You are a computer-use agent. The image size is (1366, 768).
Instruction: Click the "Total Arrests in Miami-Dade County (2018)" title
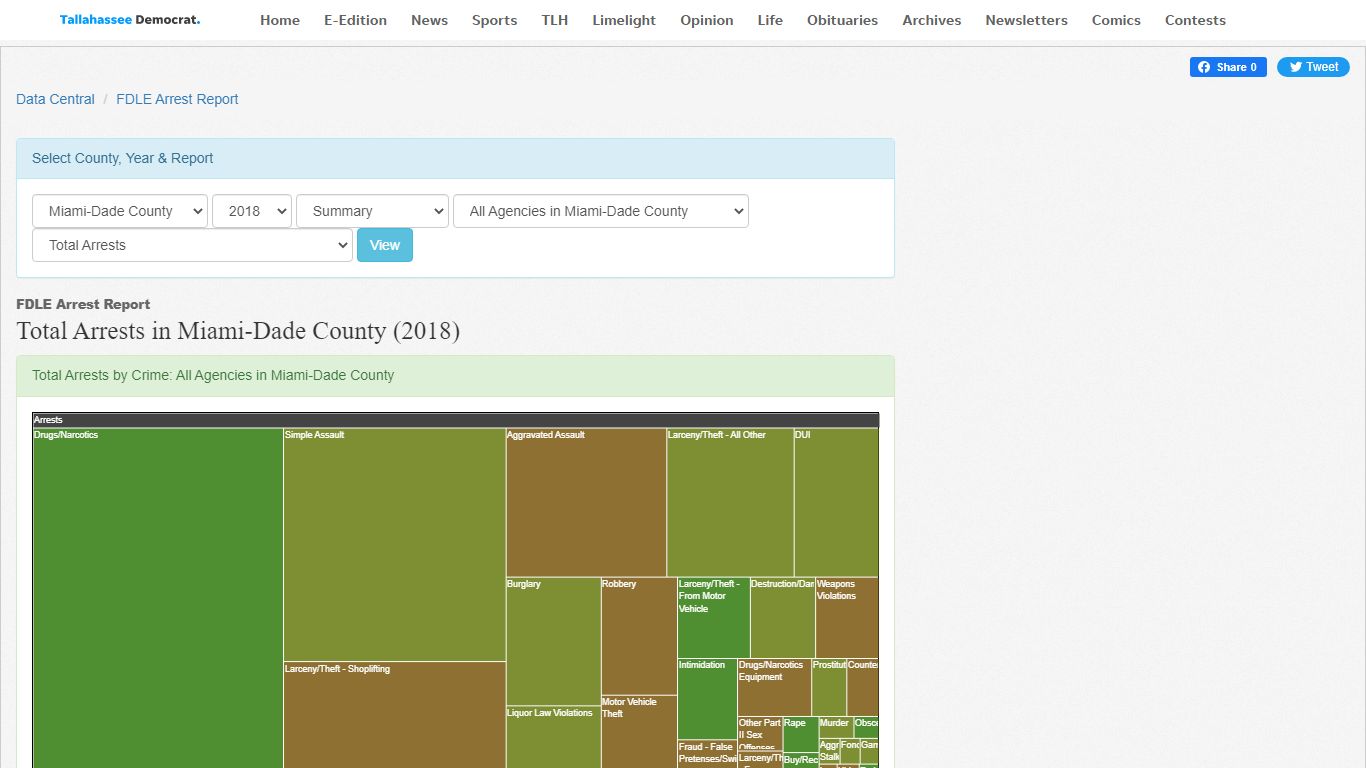[x=238, y=331]
